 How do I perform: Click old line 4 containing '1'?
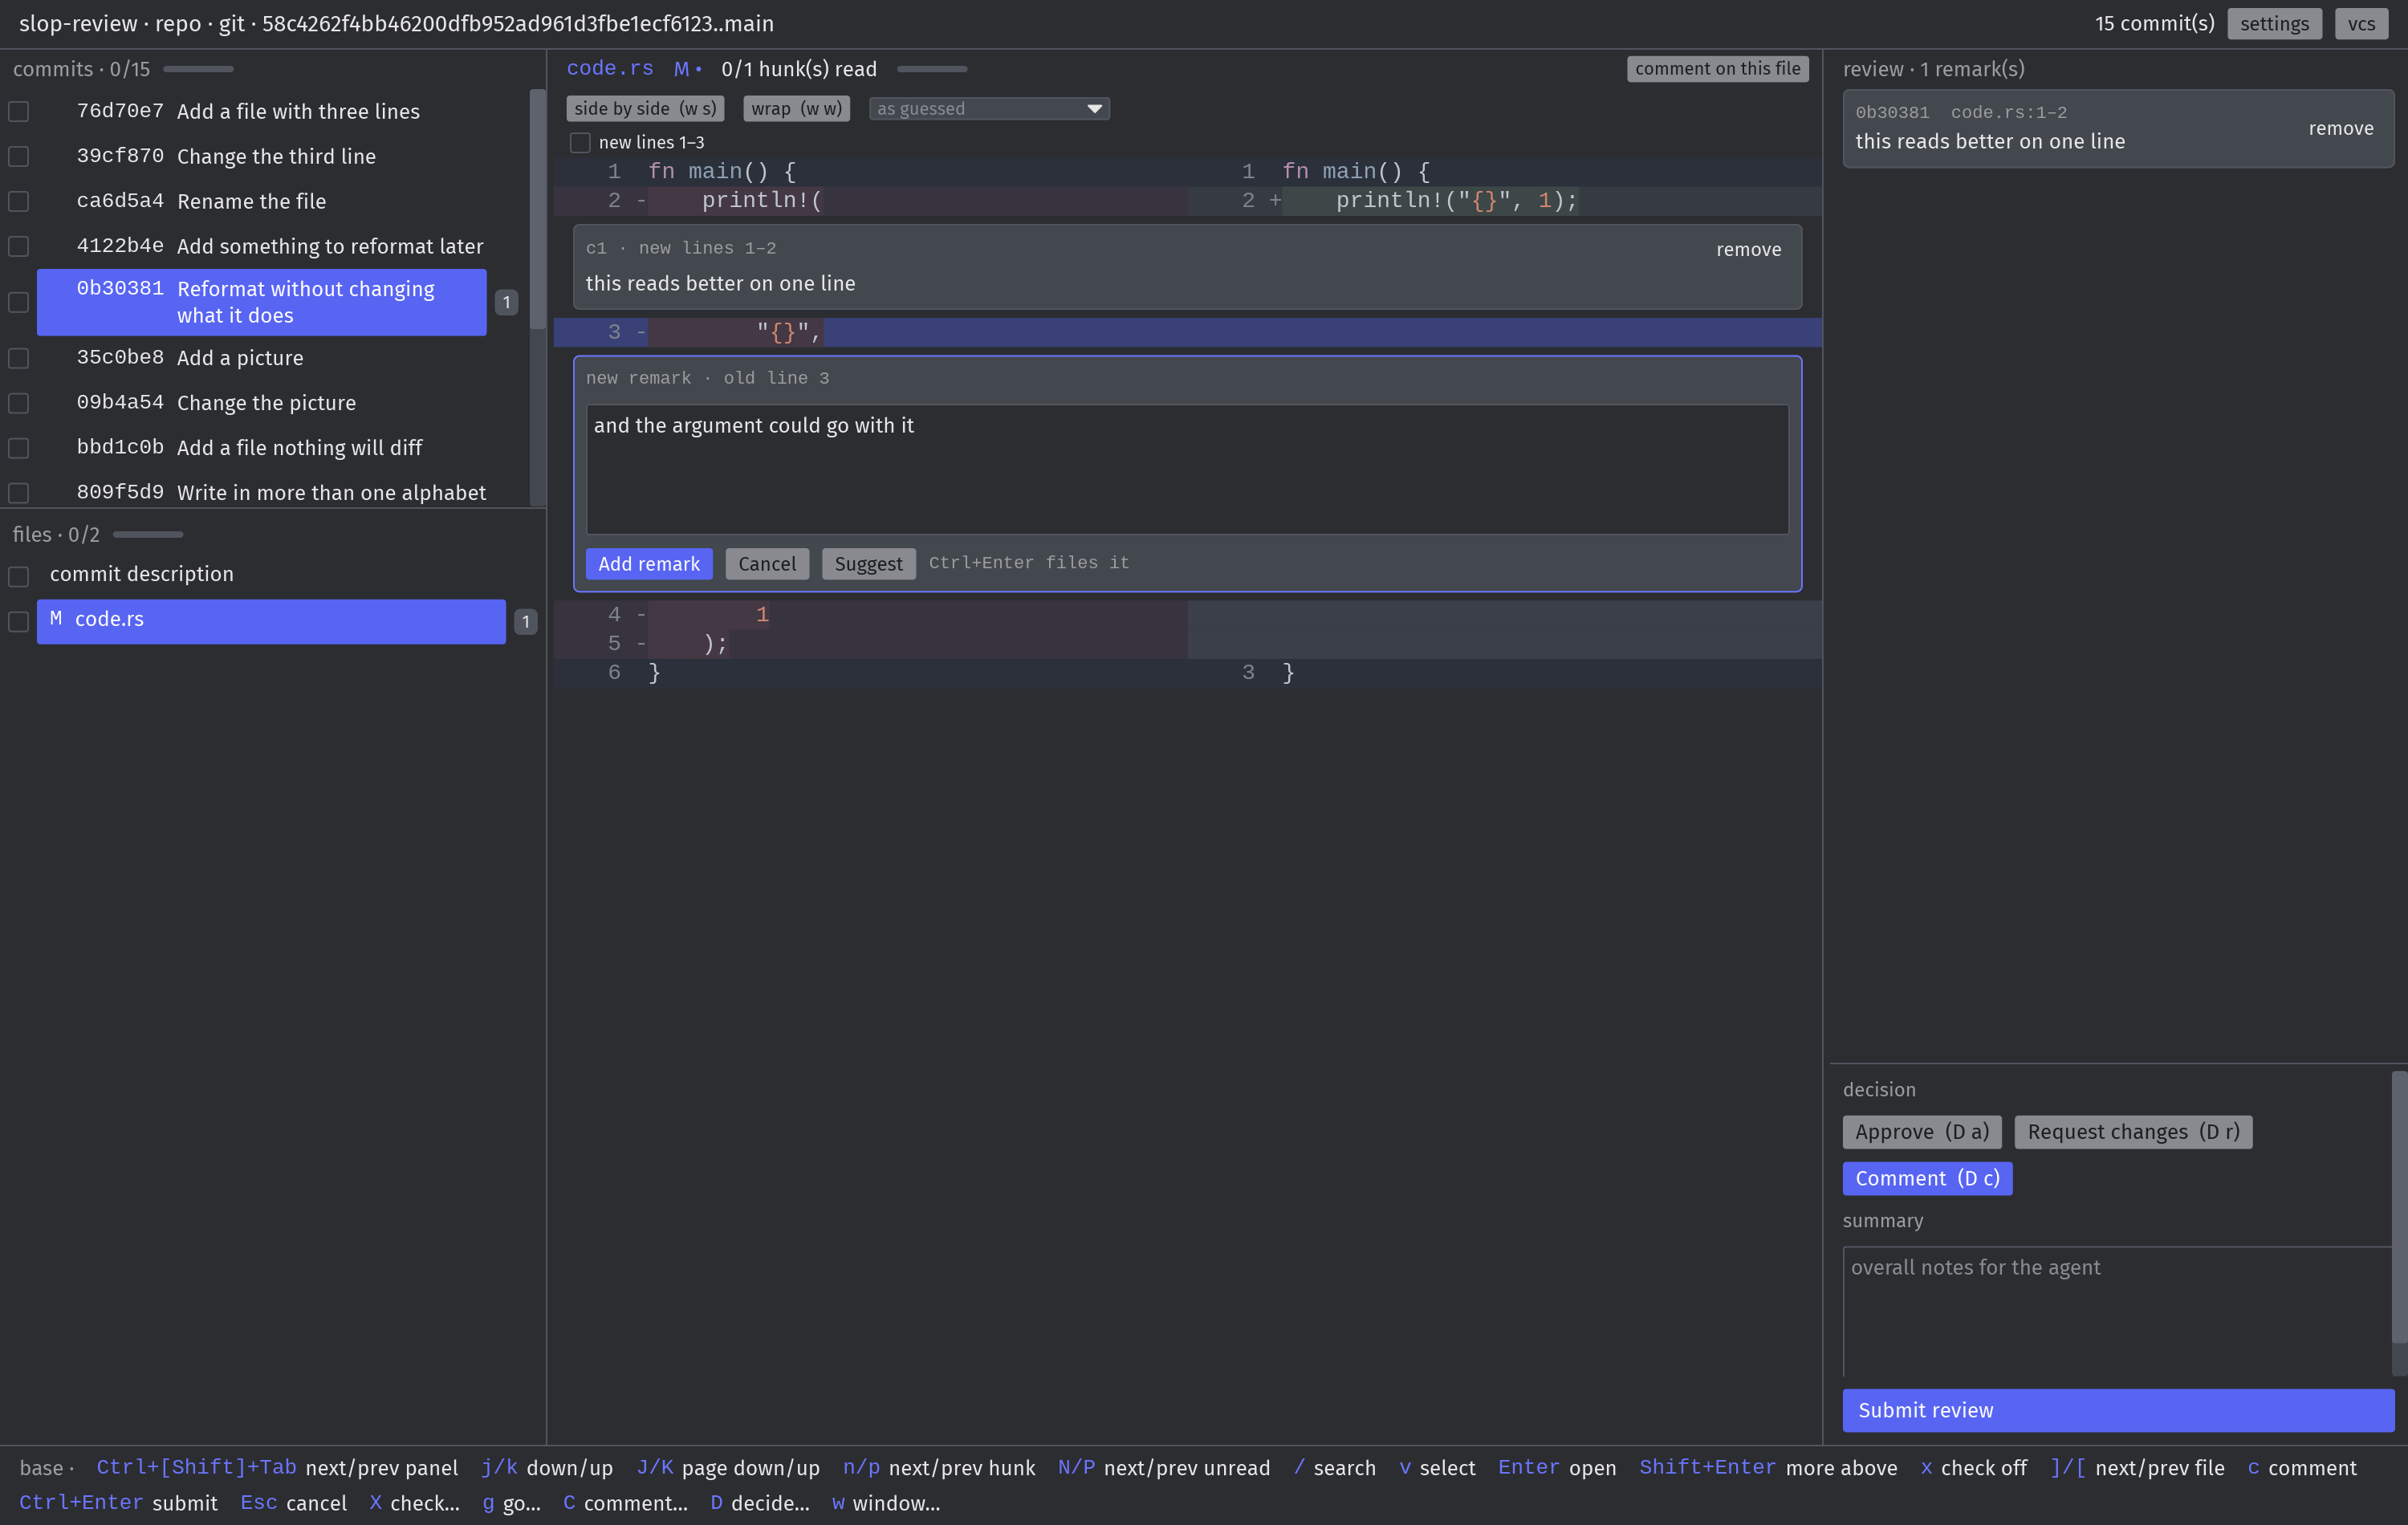[870, 615]
